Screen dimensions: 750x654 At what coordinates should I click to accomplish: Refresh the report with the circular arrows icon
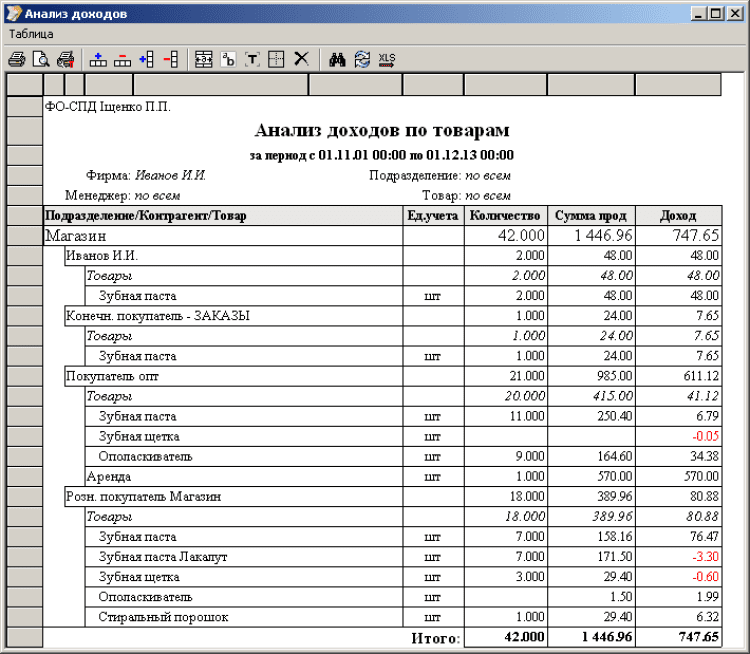[x=362, y=60]
